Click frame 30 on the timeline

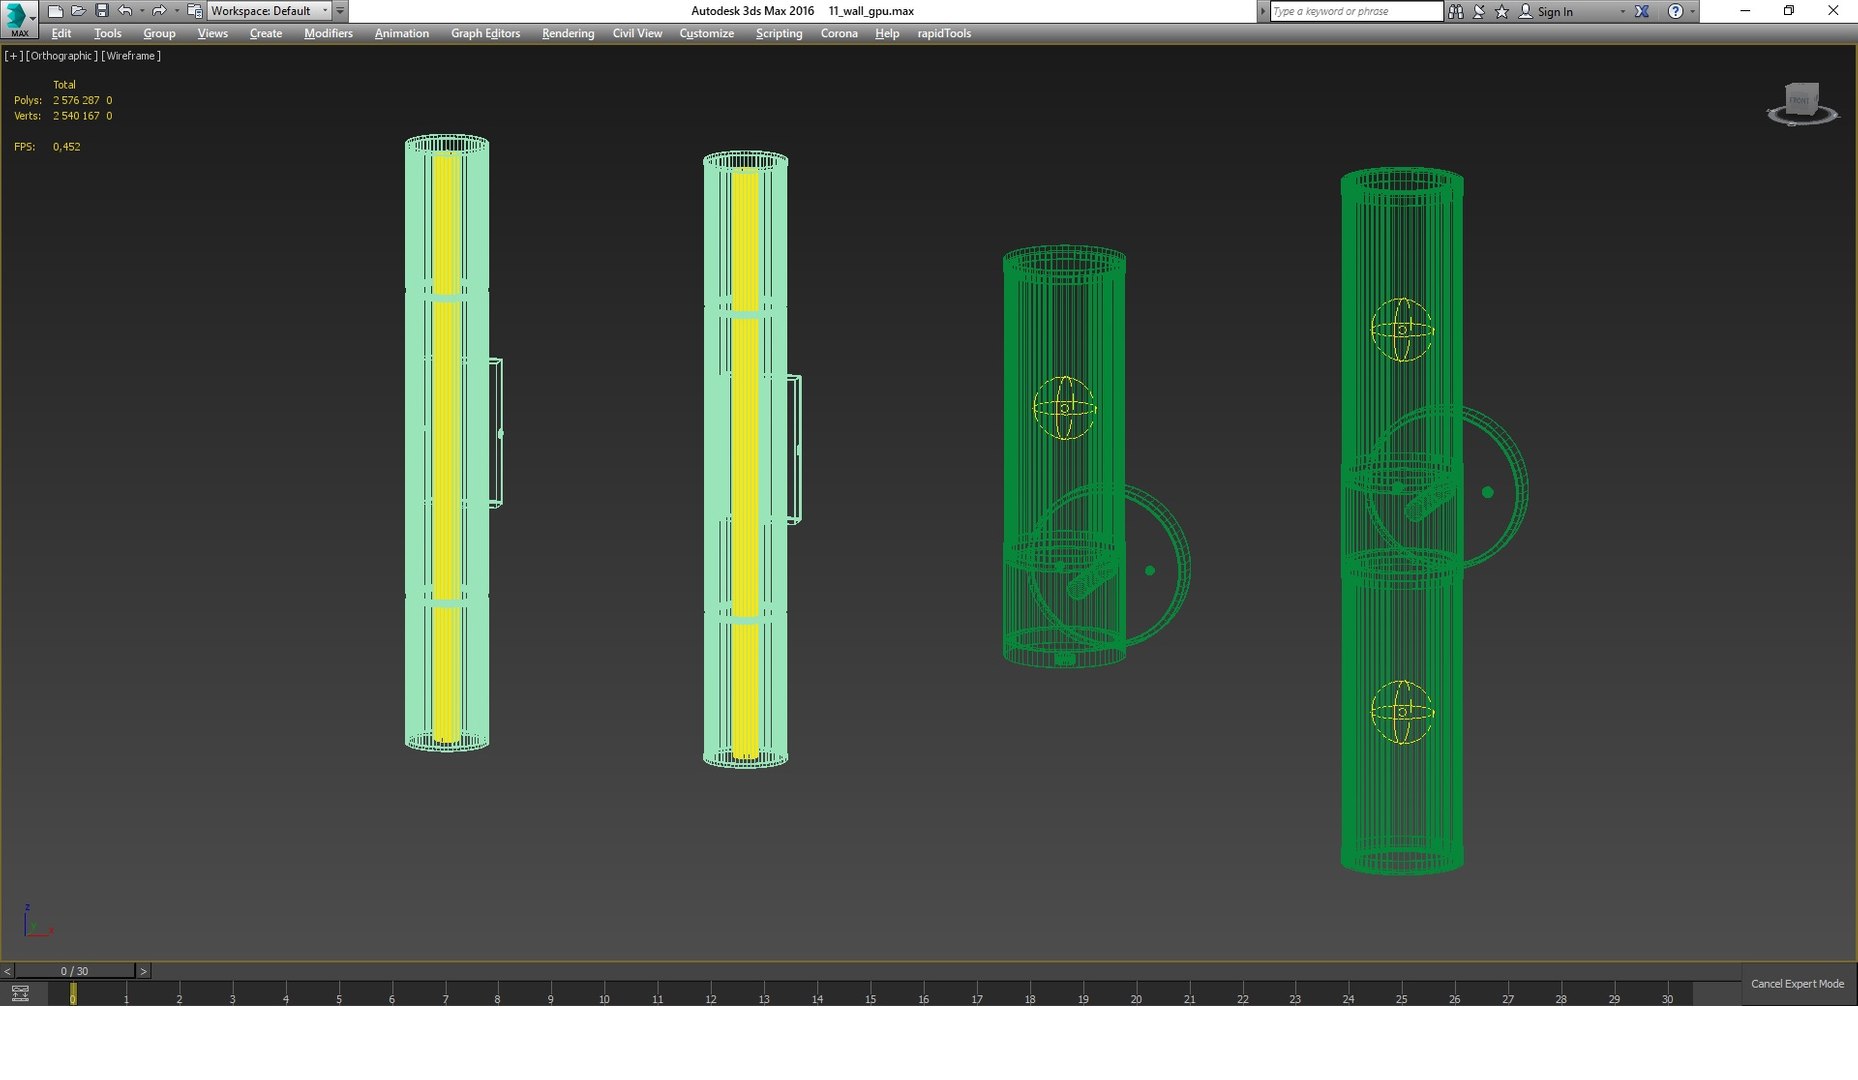[x=1667, y=998]
